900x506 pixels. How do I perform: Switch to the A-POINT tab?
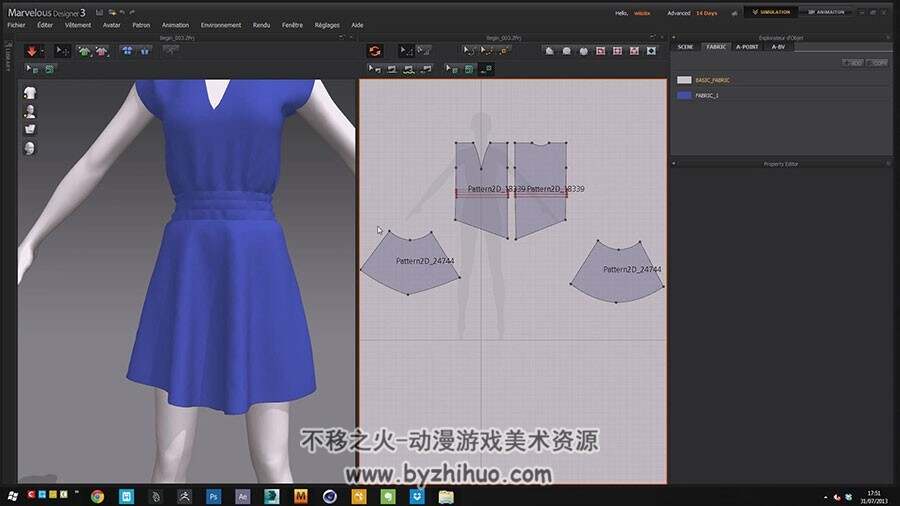pos(747,47)
